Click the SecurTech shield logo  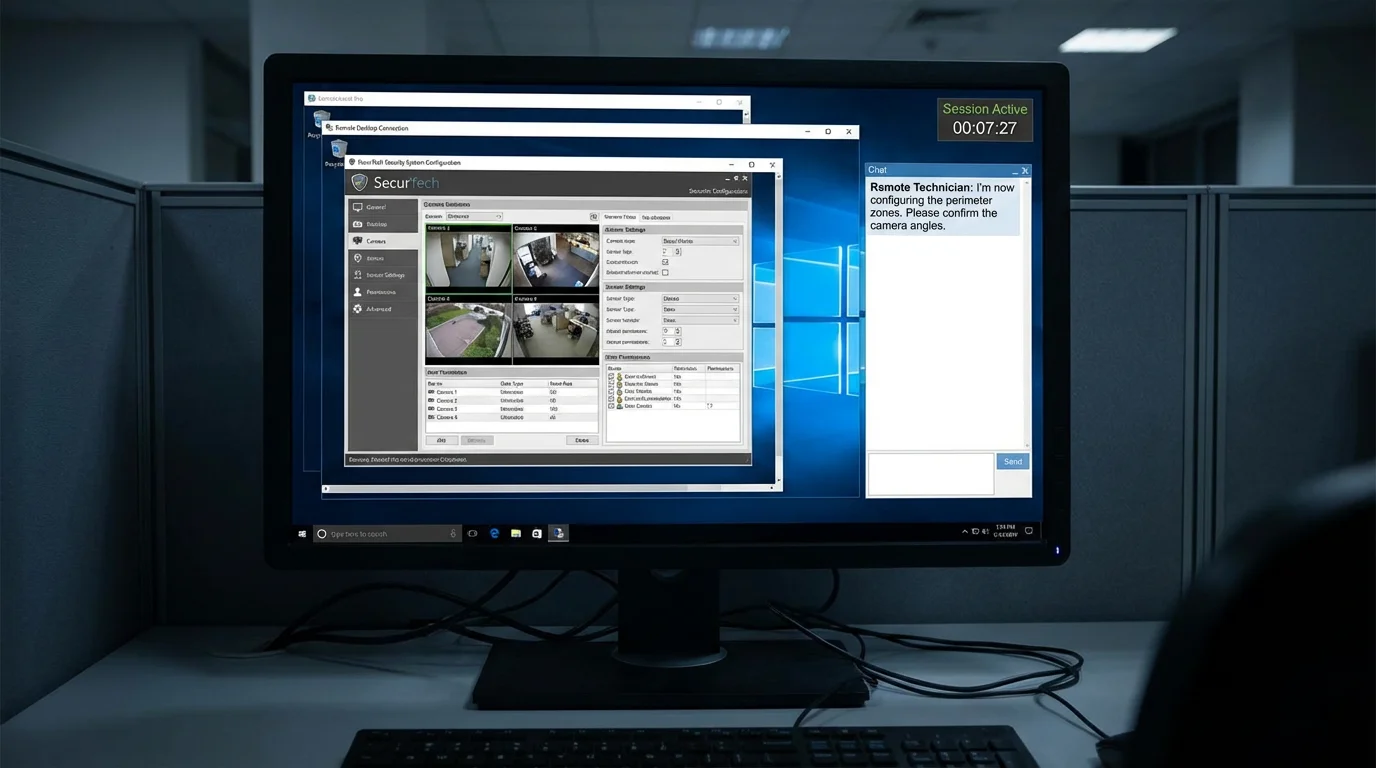click(x=360, y=183)
